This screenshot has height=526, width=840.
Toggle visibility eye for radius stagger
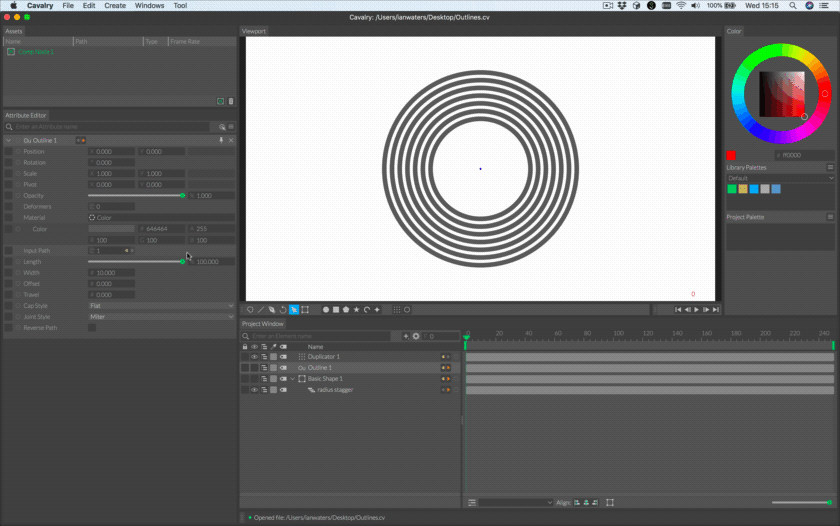(x=254, y=390)
